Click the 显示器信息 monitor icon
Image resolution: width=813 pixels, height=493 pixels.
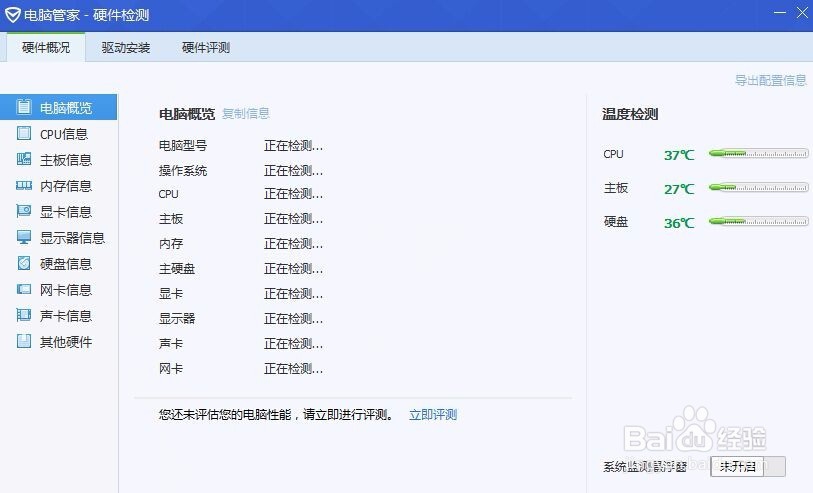pyautogui.click(x=24, y=237)
